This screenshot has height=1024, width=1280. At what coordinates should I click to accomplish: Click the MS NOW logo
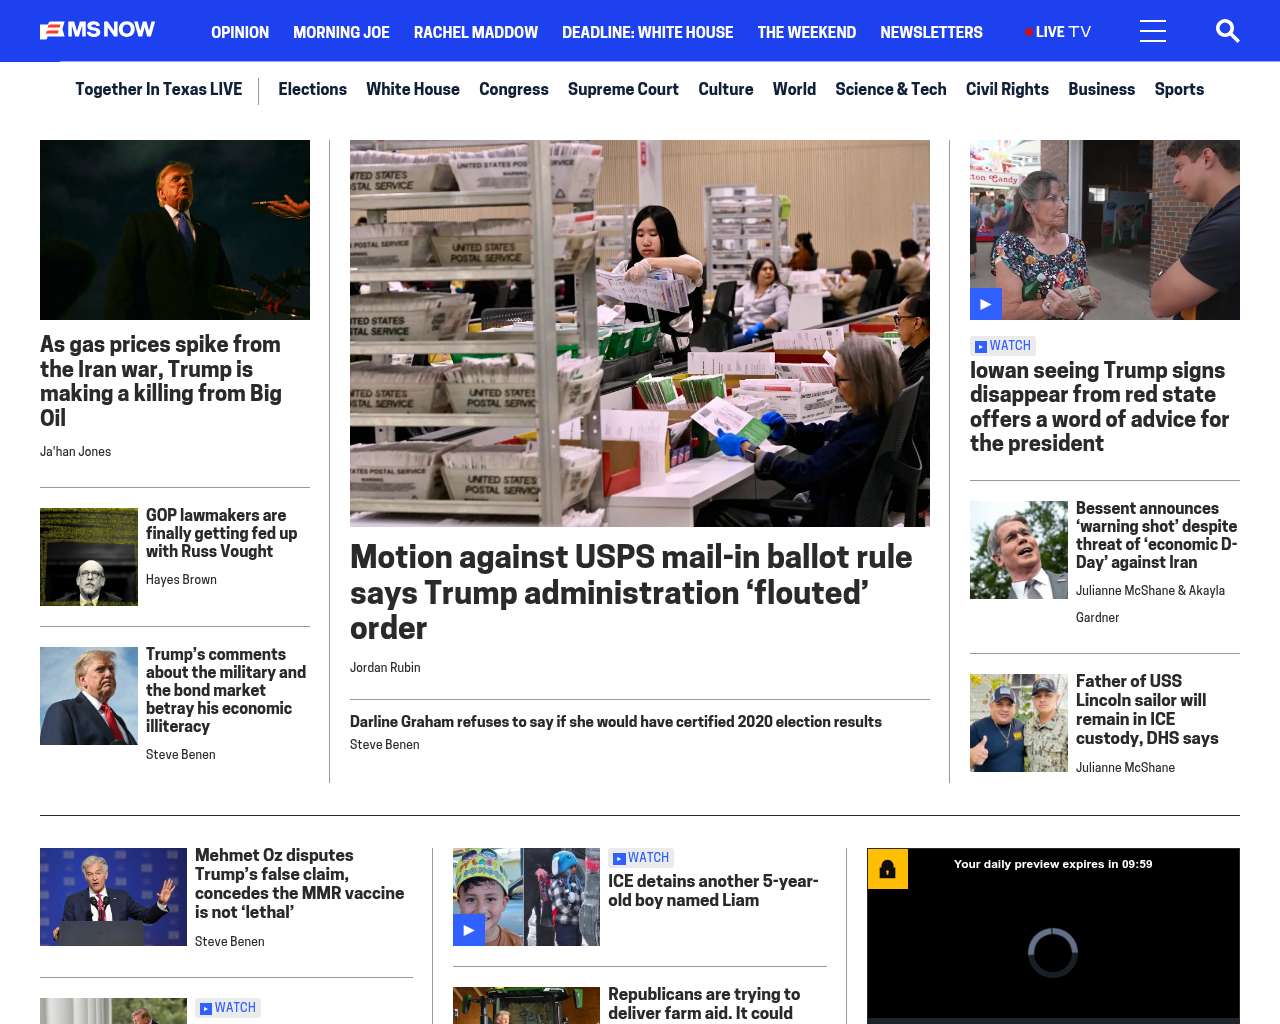(x=97, y=30)
